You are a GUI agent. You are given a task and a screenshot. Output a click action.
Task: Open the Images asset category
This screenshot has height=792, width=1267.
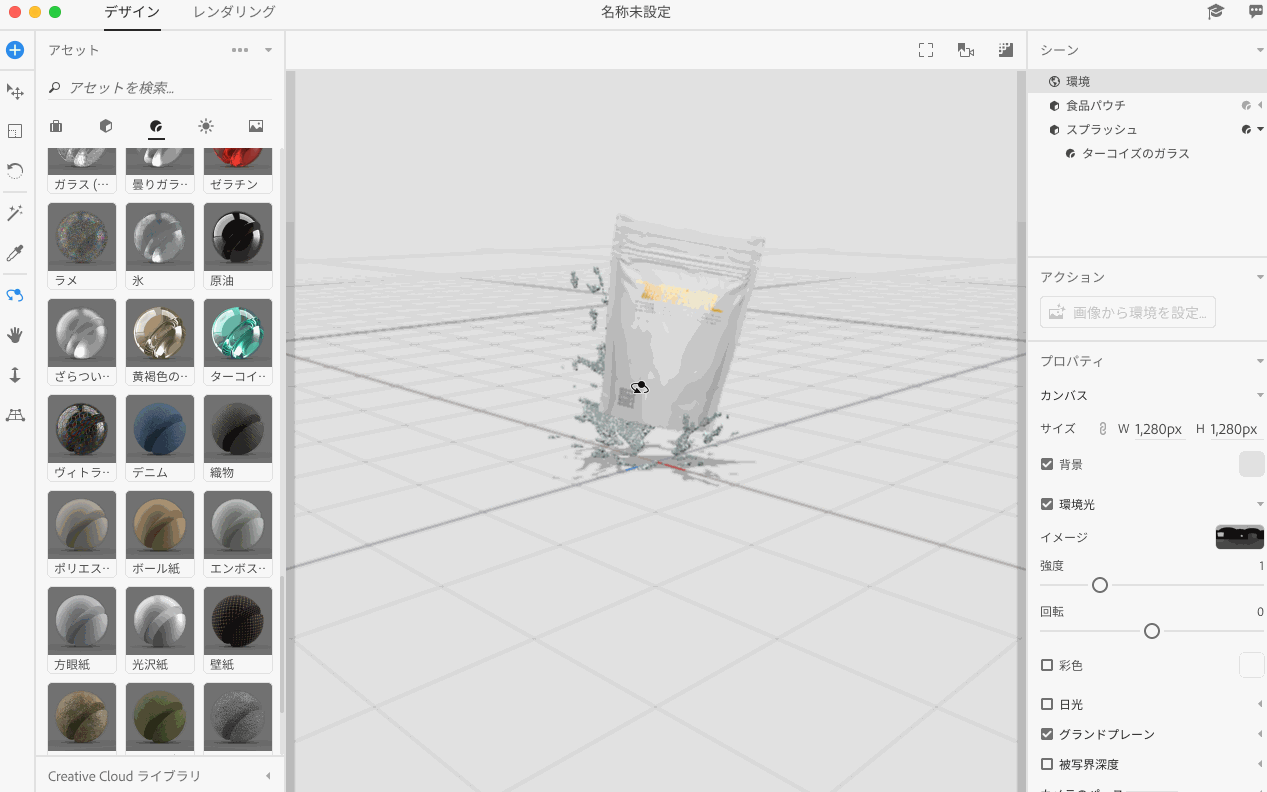(x=256, y=126)
